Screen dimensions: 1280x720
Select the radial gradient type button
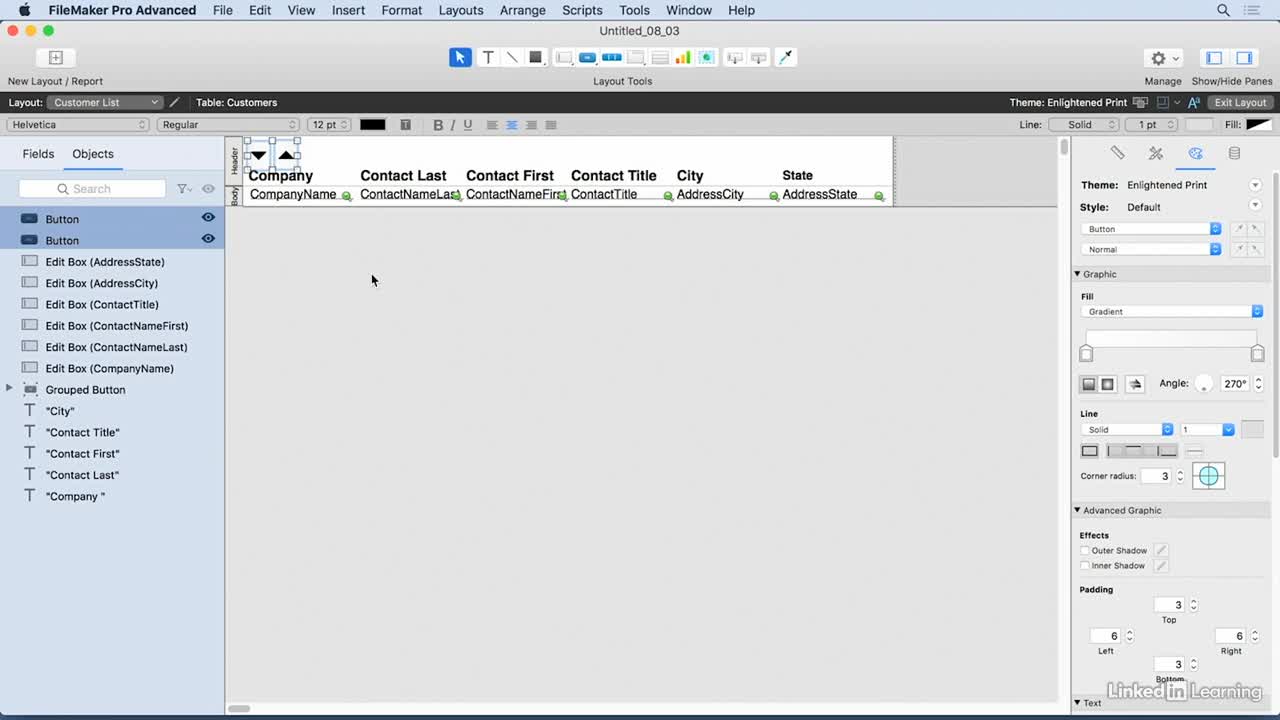(x=1108, y=384)
